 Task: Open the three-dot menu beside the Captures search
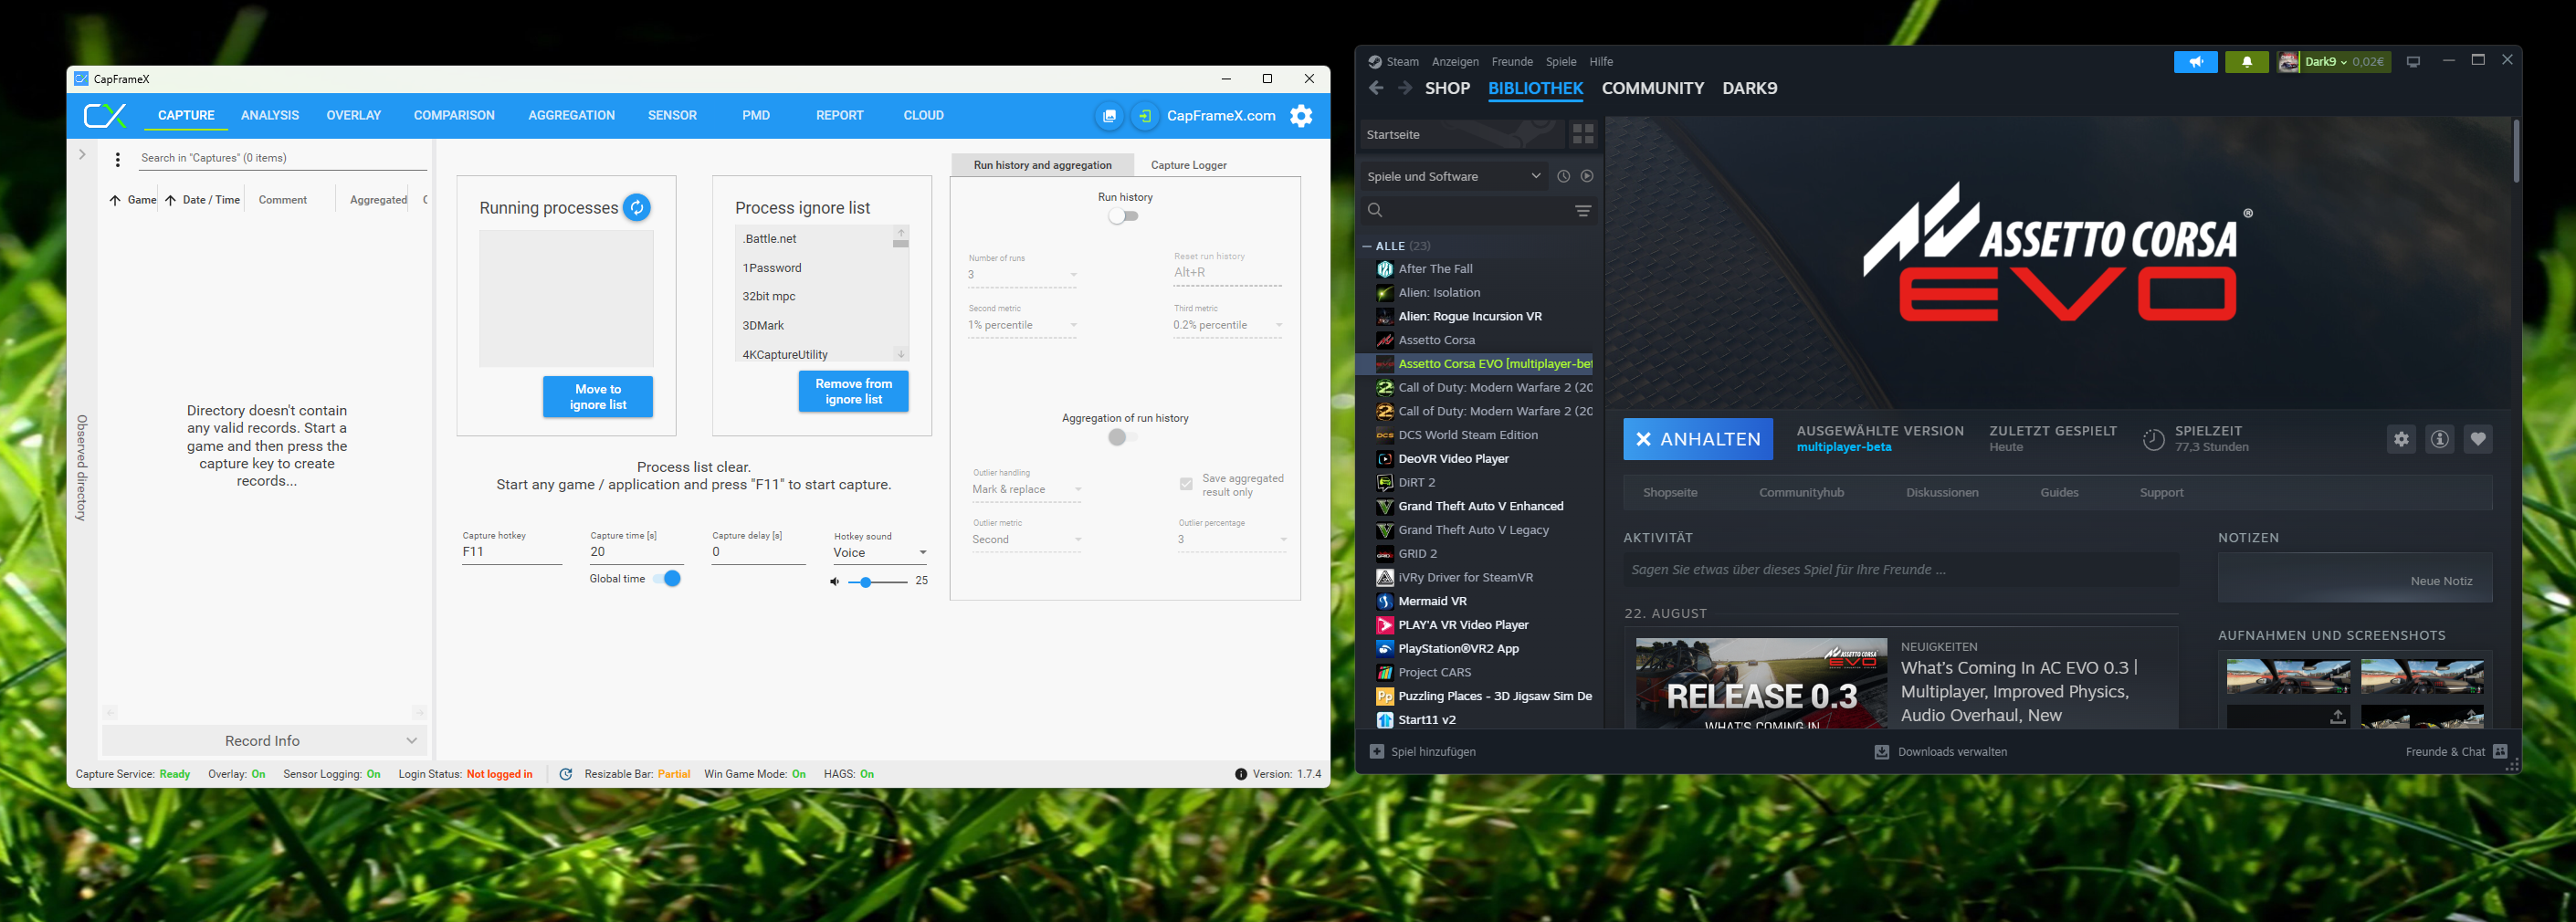tap(118, 159)
